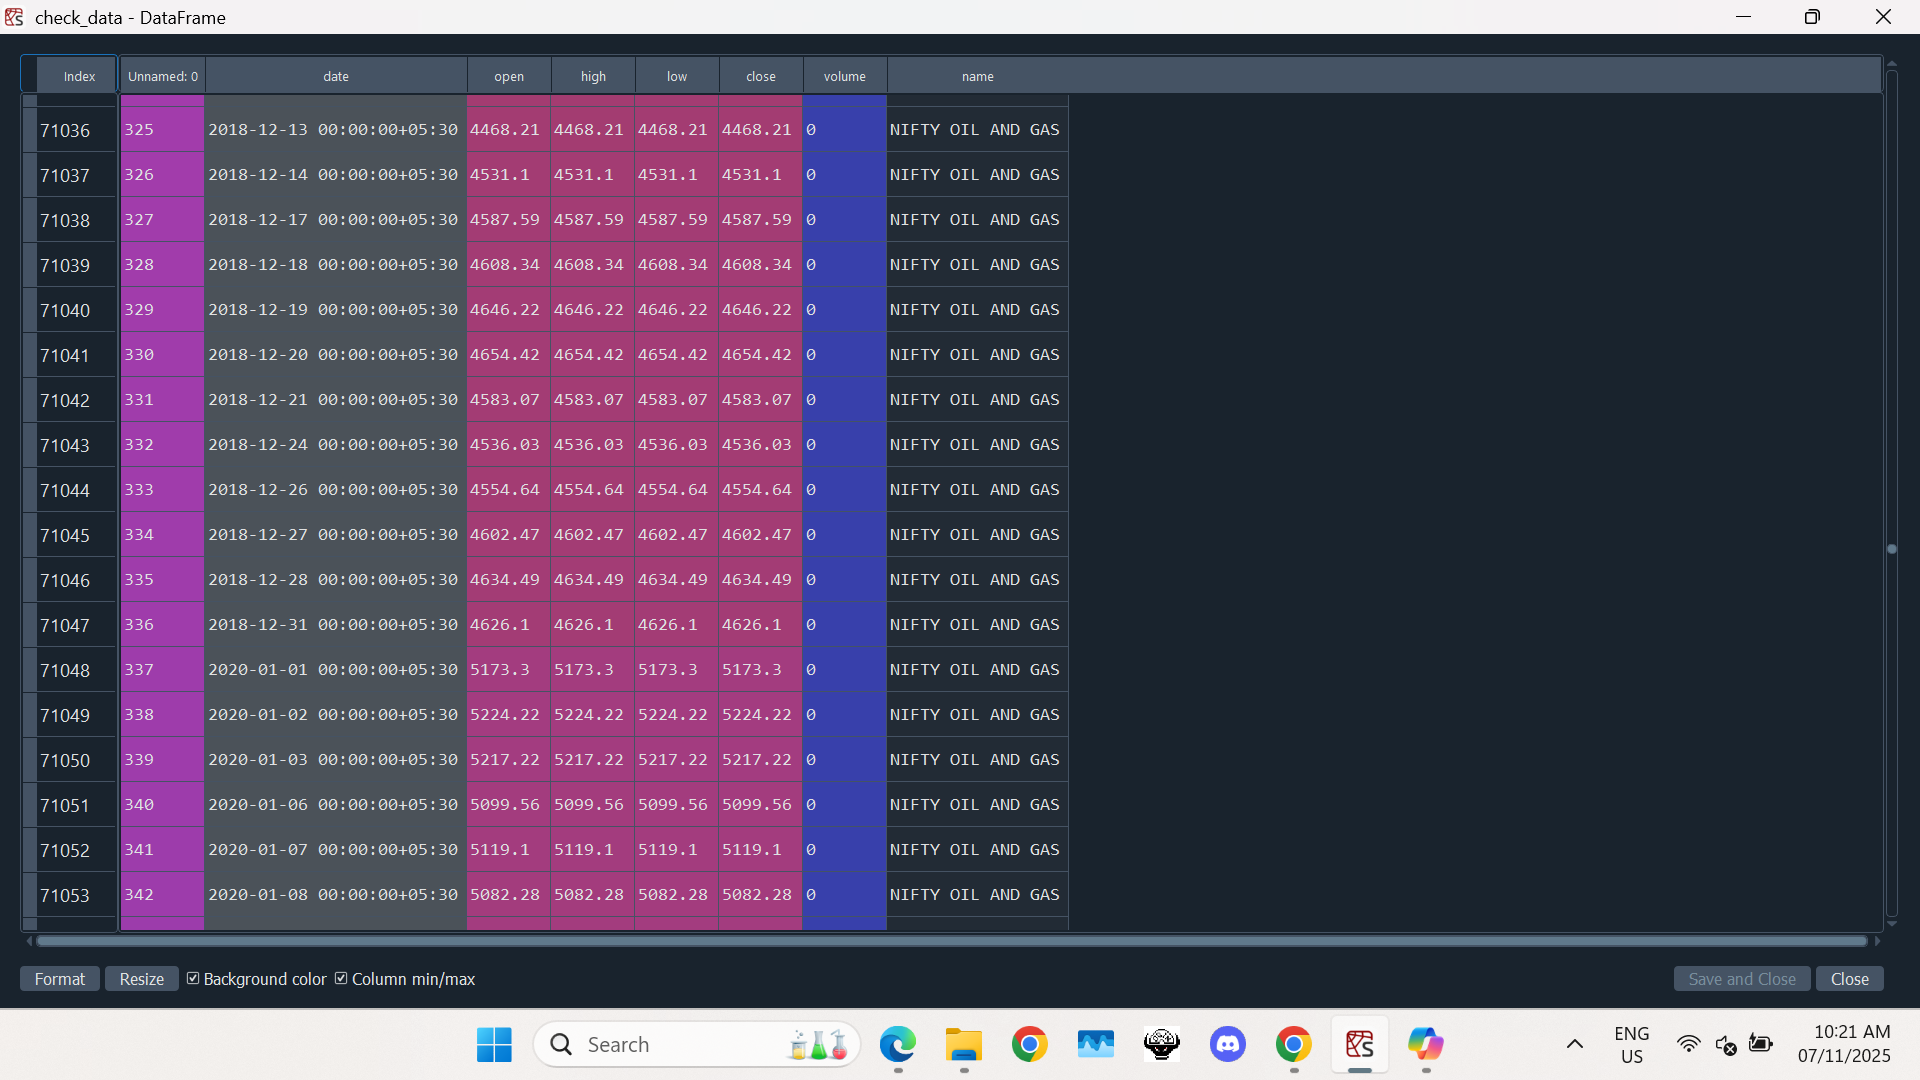
Task: Open File Explorer from the taskbar
Action: pos(963,1045)
